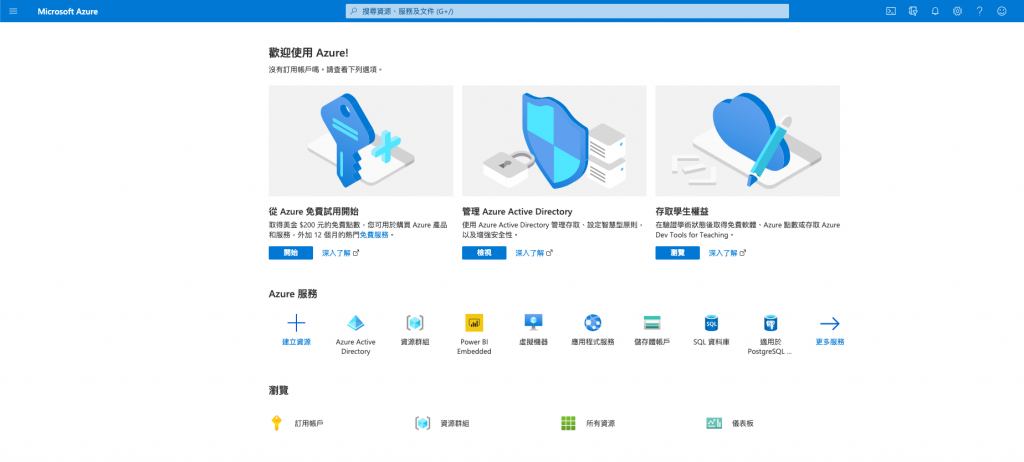Click the 檢視 button for Active Directory

(x=484, y=253)
